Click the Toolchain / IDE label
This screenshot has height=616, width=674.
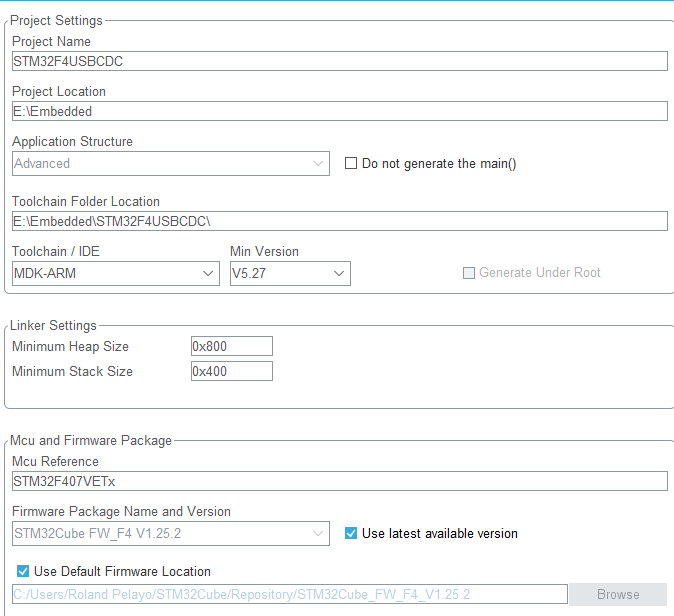56,251
